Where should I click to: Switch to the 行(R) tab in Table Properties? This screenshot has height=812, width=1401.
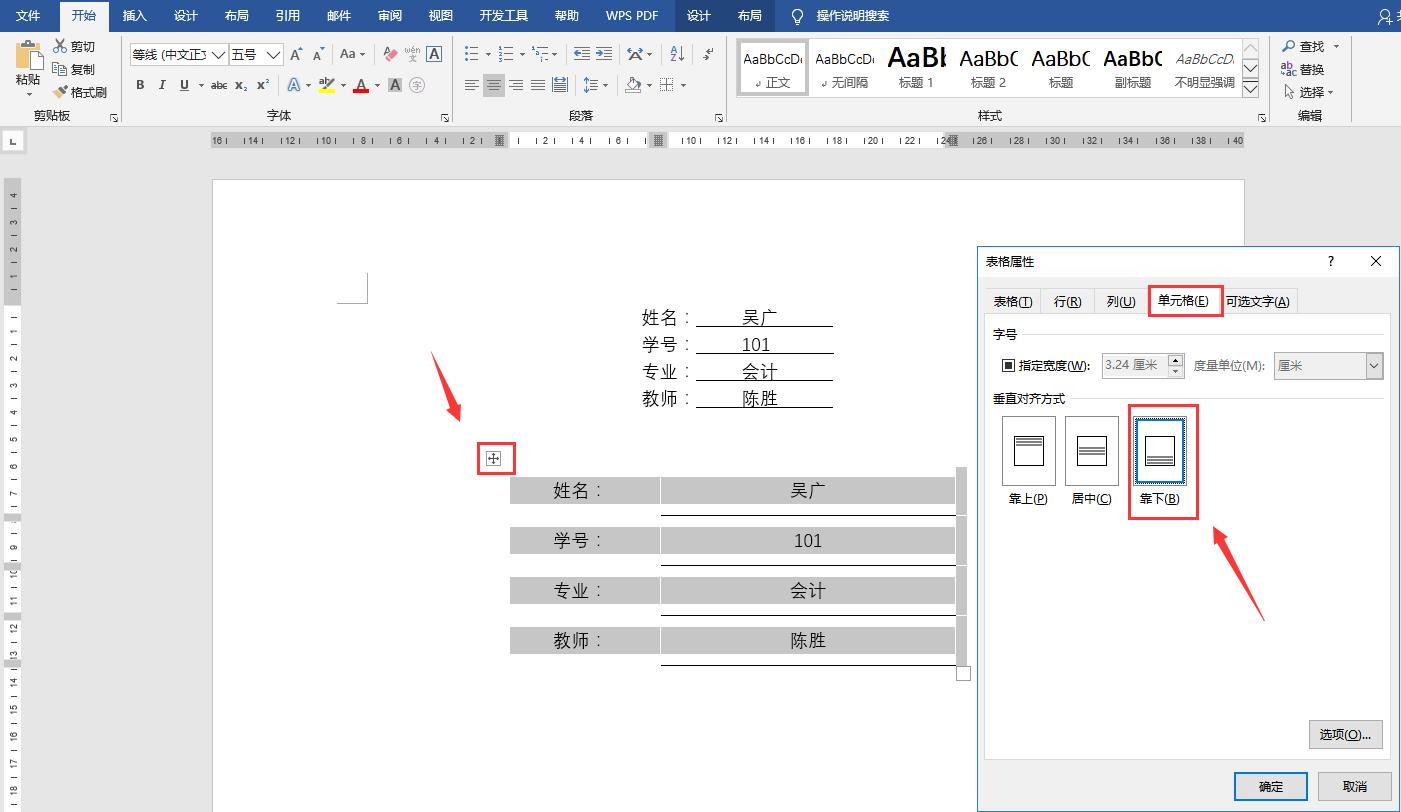[1067, 300]
